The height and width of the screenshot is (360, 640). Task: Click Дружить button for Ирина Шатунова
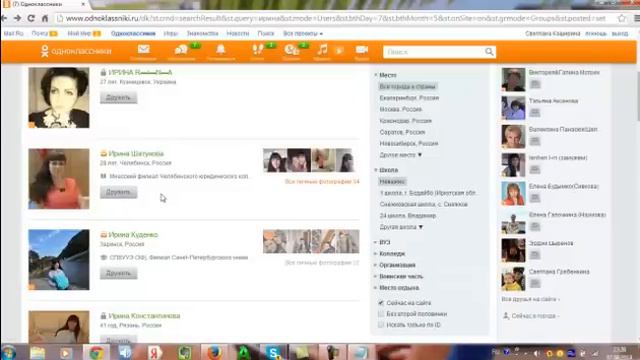click(118, 192)
